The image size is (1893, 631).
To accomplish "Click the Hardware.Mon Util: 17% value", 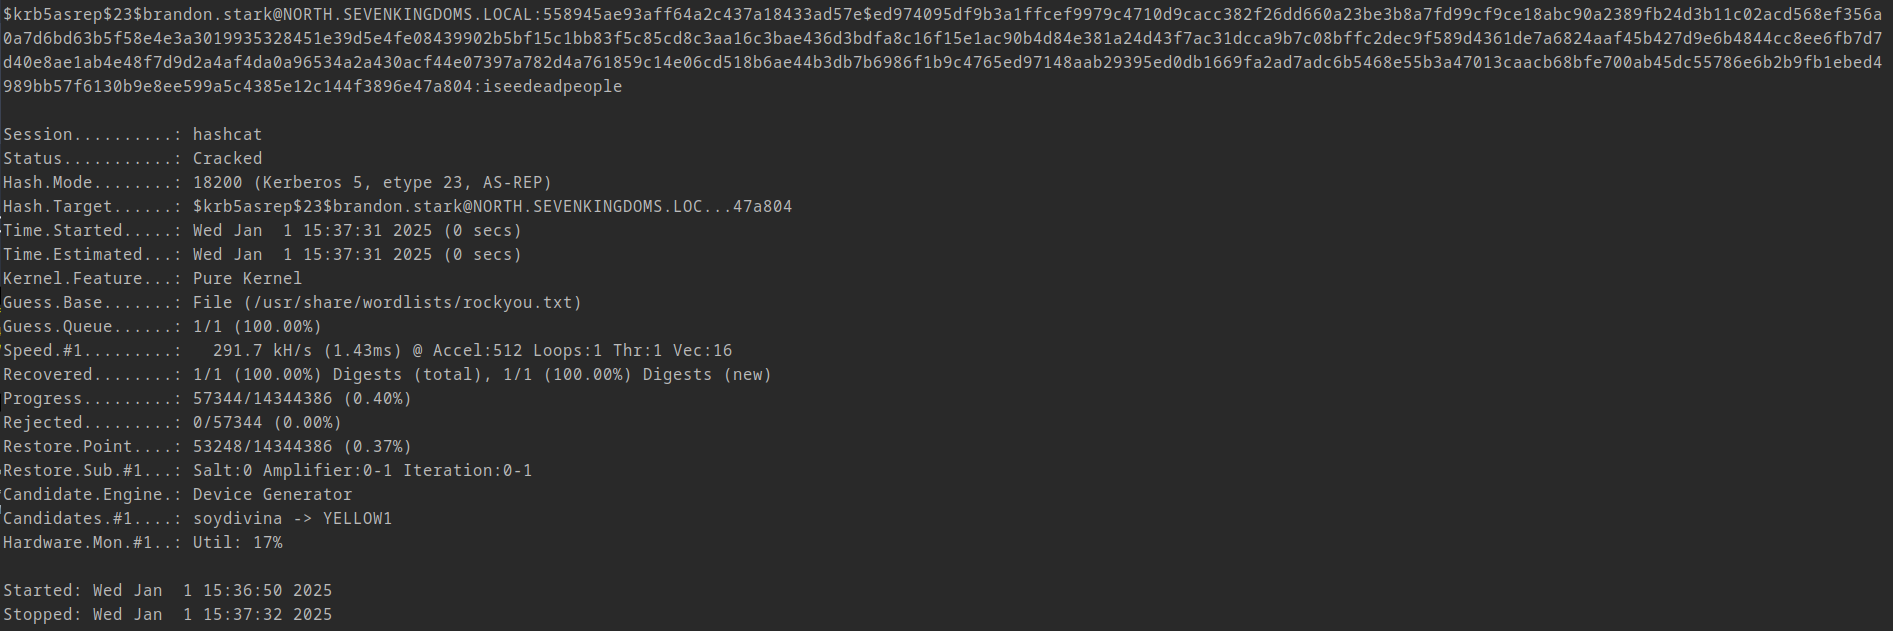I will click(237, 543).
